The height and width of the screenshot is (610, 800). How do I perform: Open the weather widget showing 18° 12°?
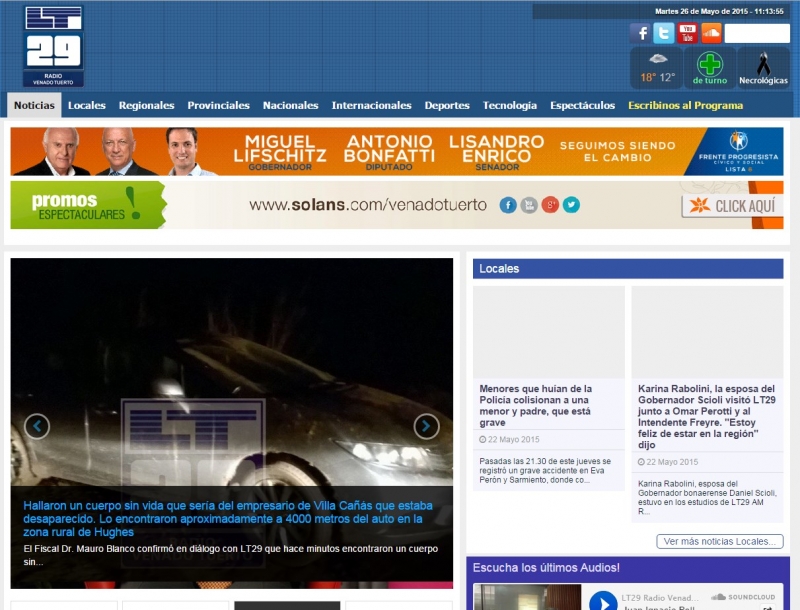click(x=657, y=68)
